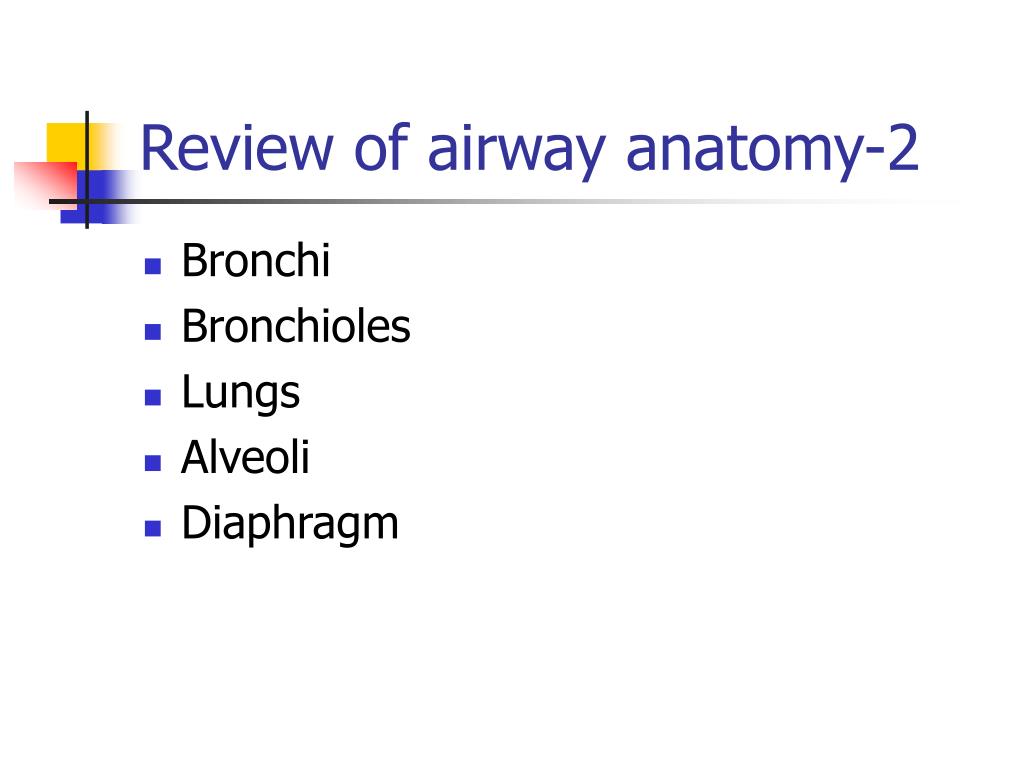The image size is (1024, 768).
Task: Select the blue bullet beside Bronchioles
Action: [153, 332]
